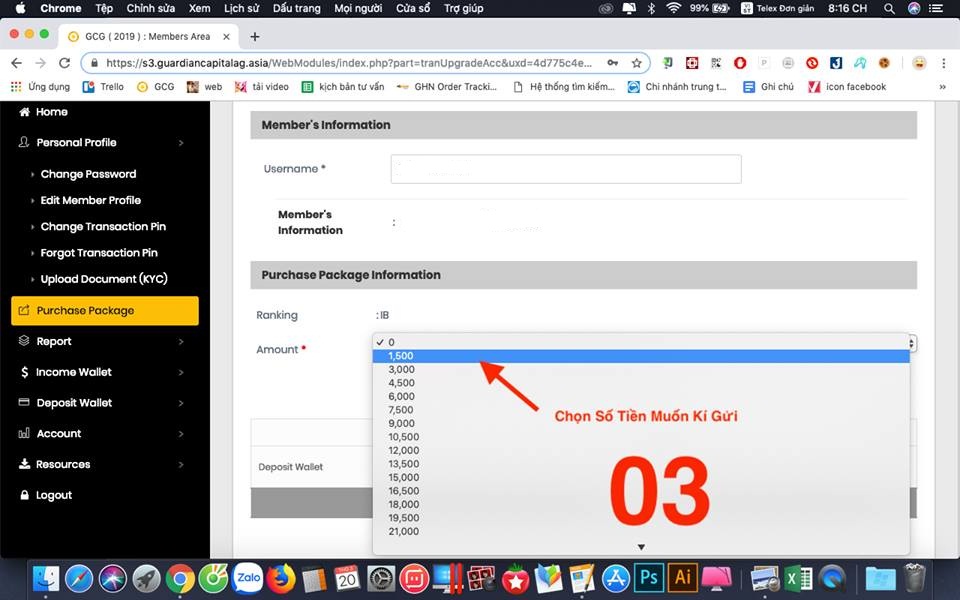Open the Lịch sử menu

[241, 8]
